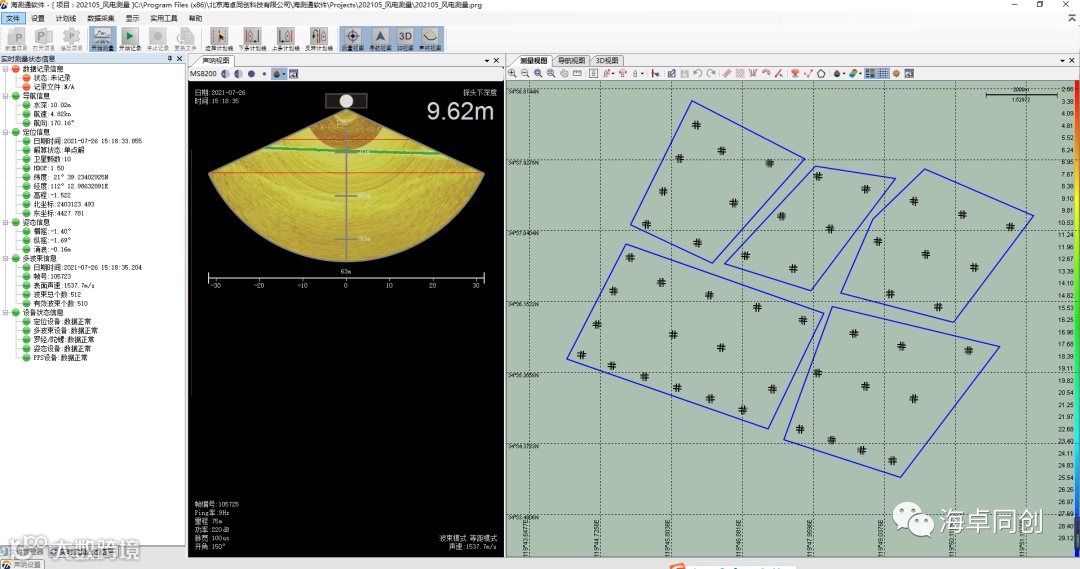This screenshot has height=569, width=1080.
Task: Open the 数据采集 menu
Action: point(100,18)
